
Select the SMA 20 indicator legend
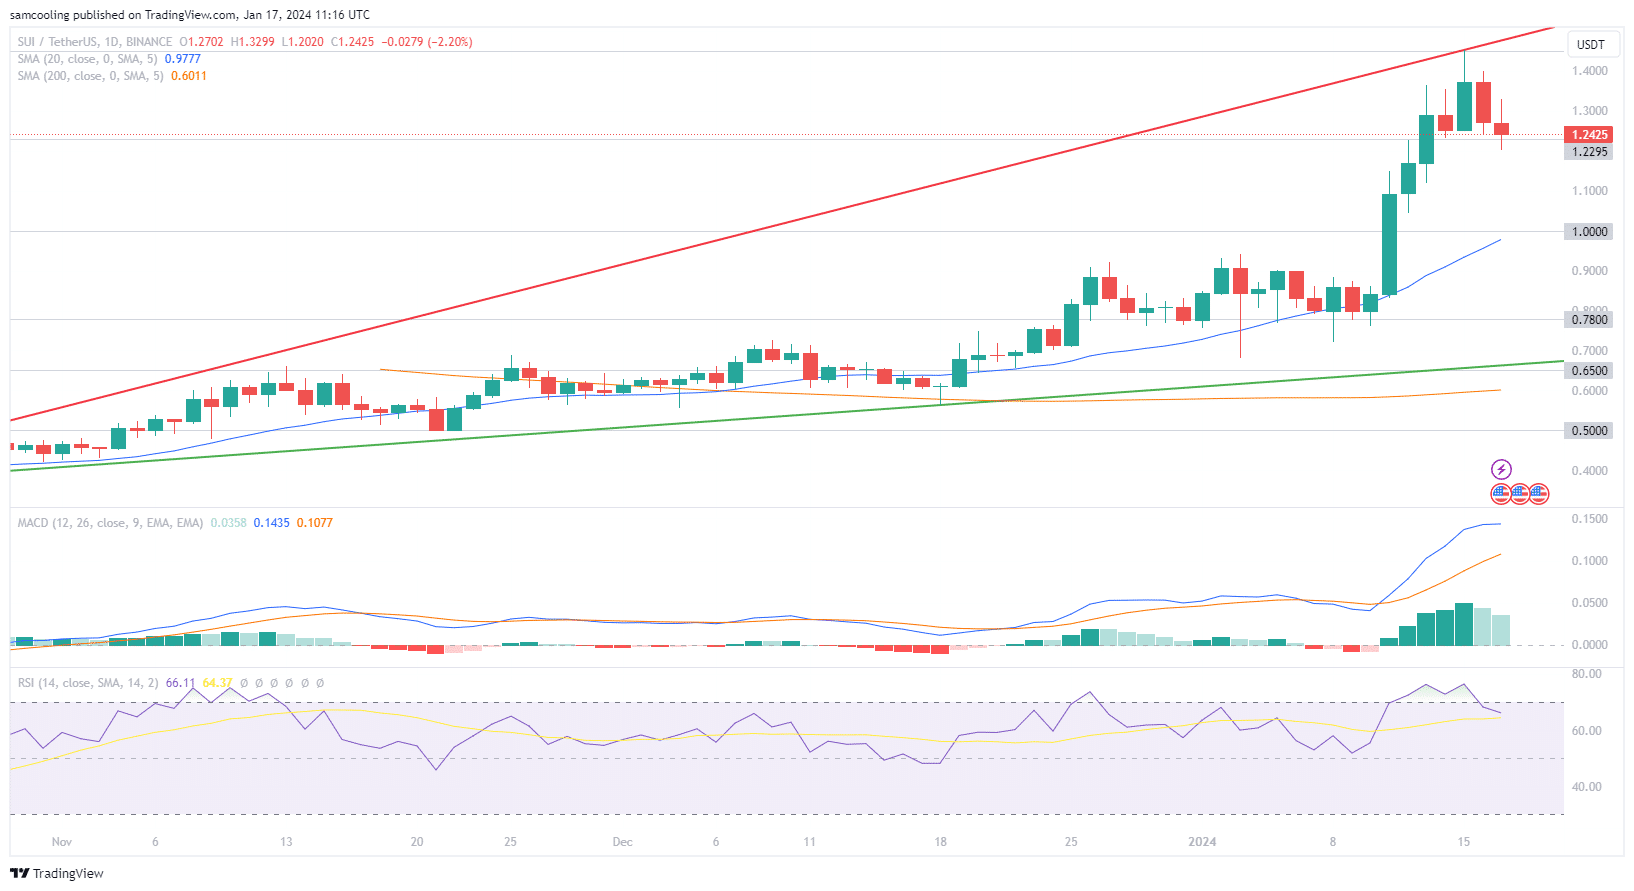[x=87, y=59]
